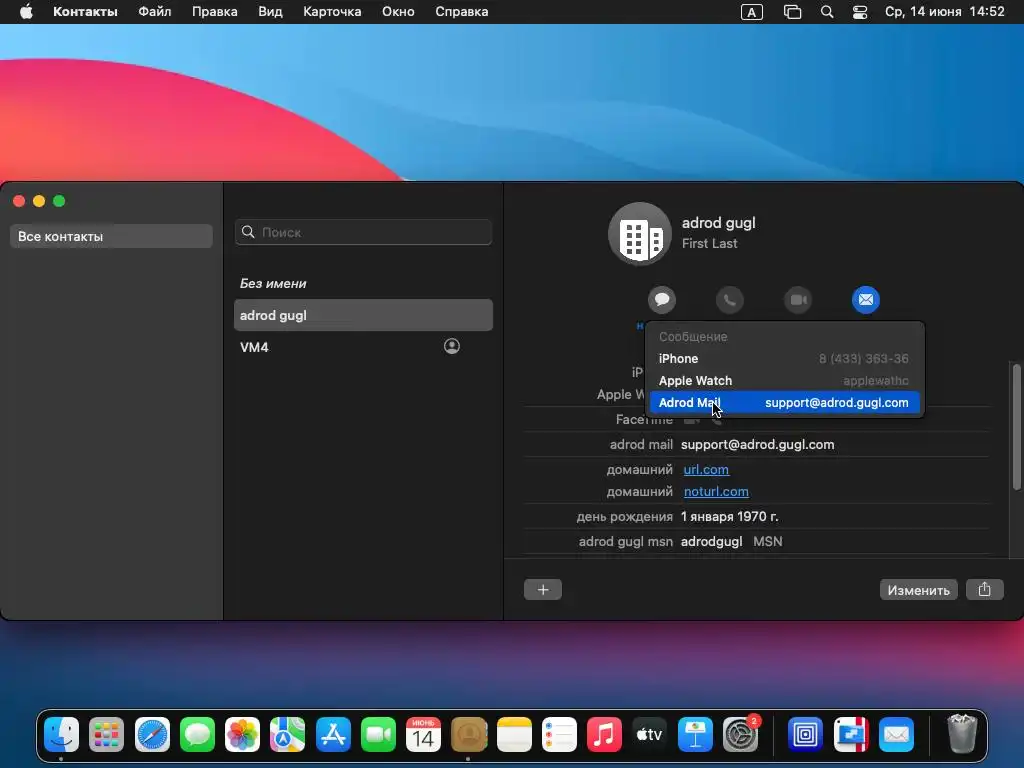Click the phone call icon on the contact card
Viewport: 1024px width, 768px height.
(729, 300)
